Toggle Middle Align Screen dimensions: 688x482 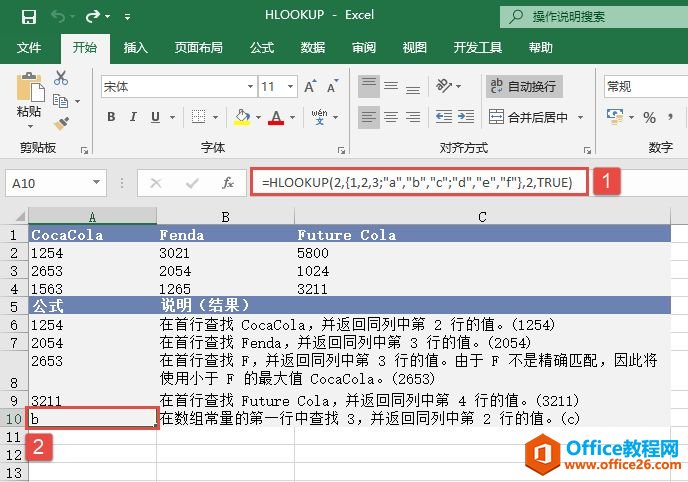[391, 86]
